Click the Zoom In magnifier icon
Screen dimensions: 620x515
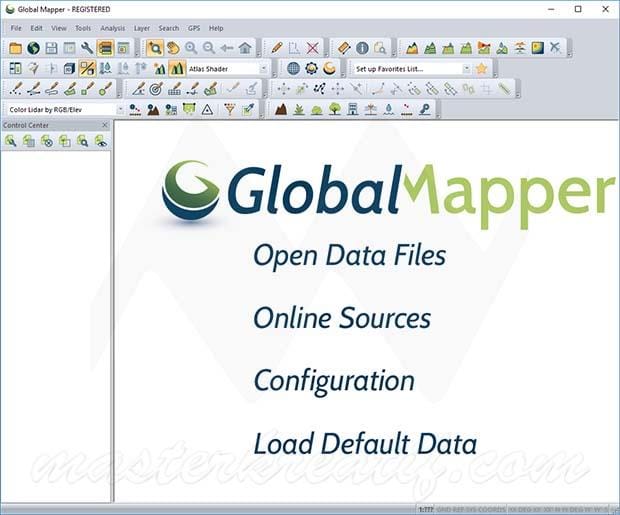[x=191, y=48]
